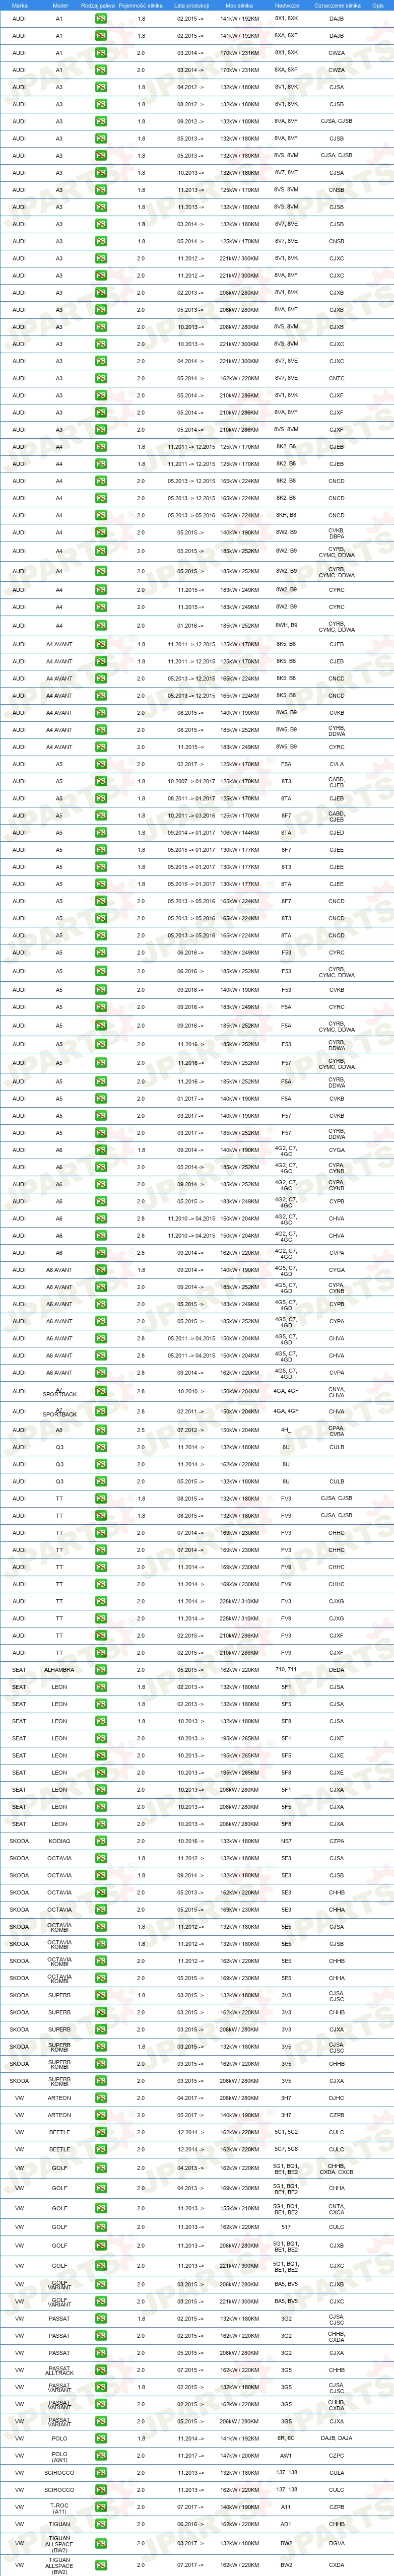Viewport: 394px width, 2576px height.
Task: Select the 147kW / 200KM power cell
Action: (x=239, y=2455)
